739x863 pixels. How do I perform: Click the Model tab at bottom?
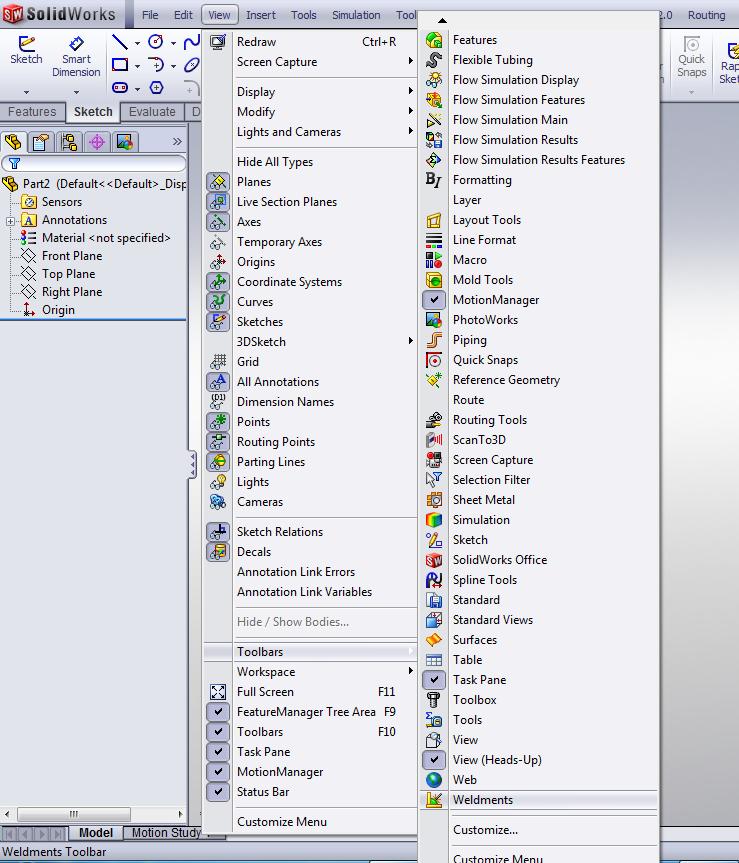point(96,833)
